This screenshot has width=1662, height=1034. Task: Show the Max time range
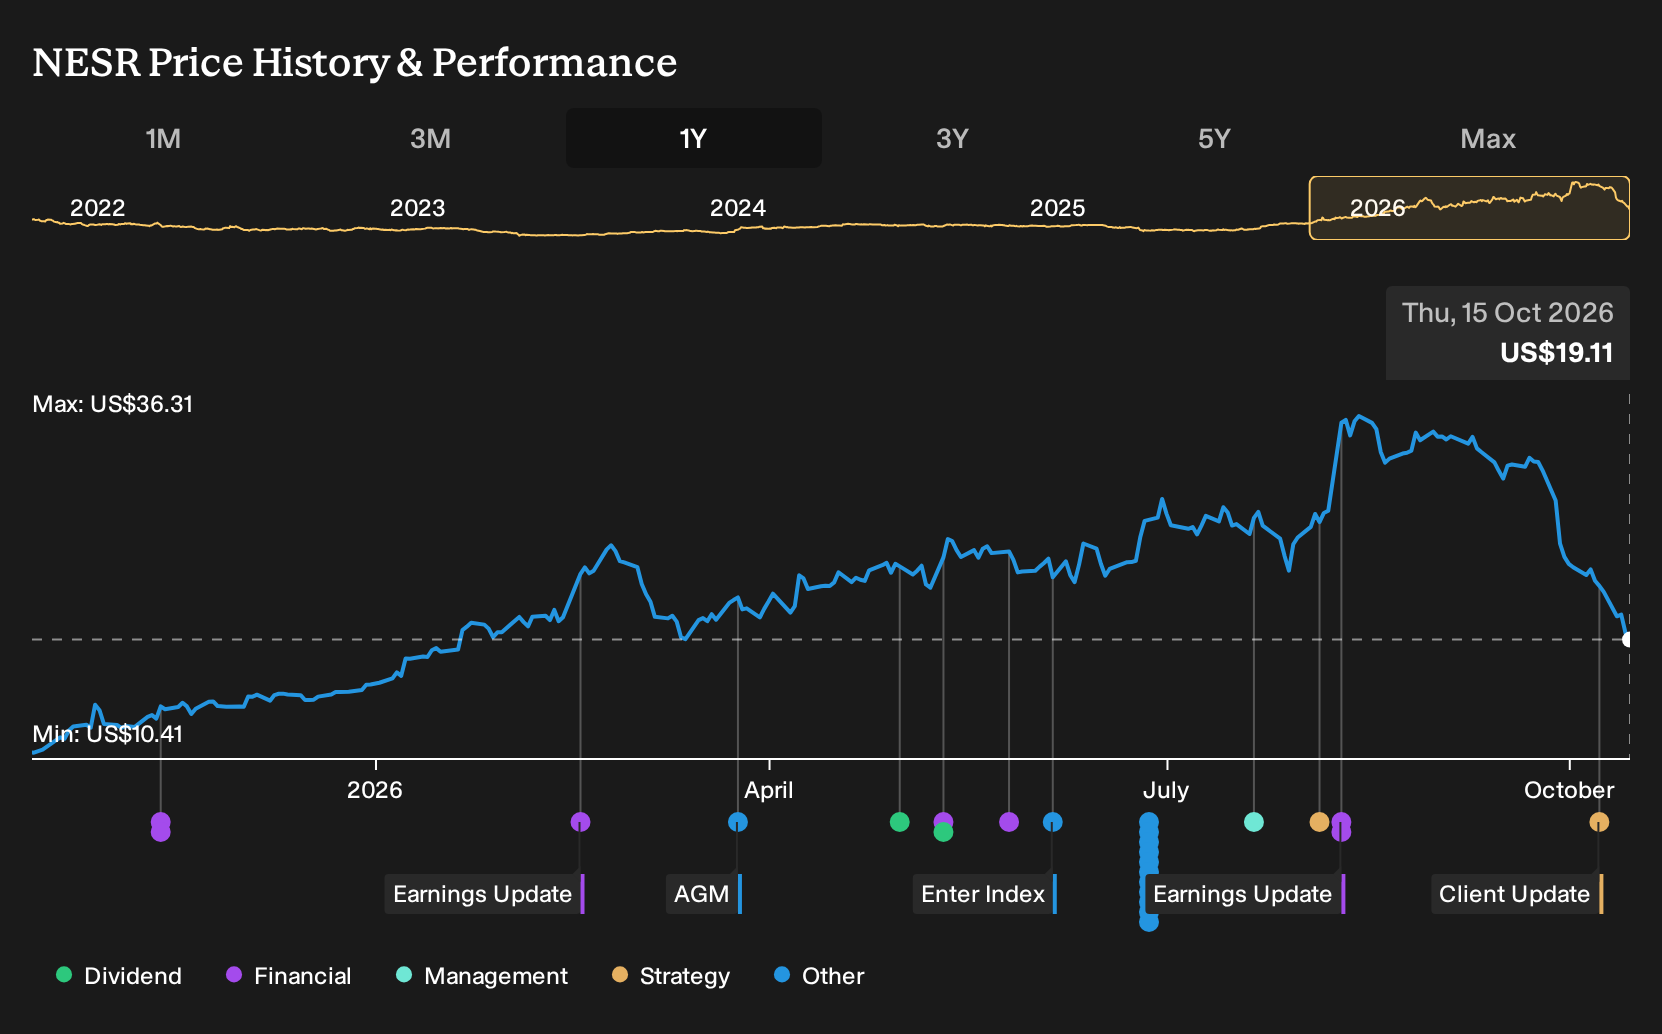[1488, 138]
